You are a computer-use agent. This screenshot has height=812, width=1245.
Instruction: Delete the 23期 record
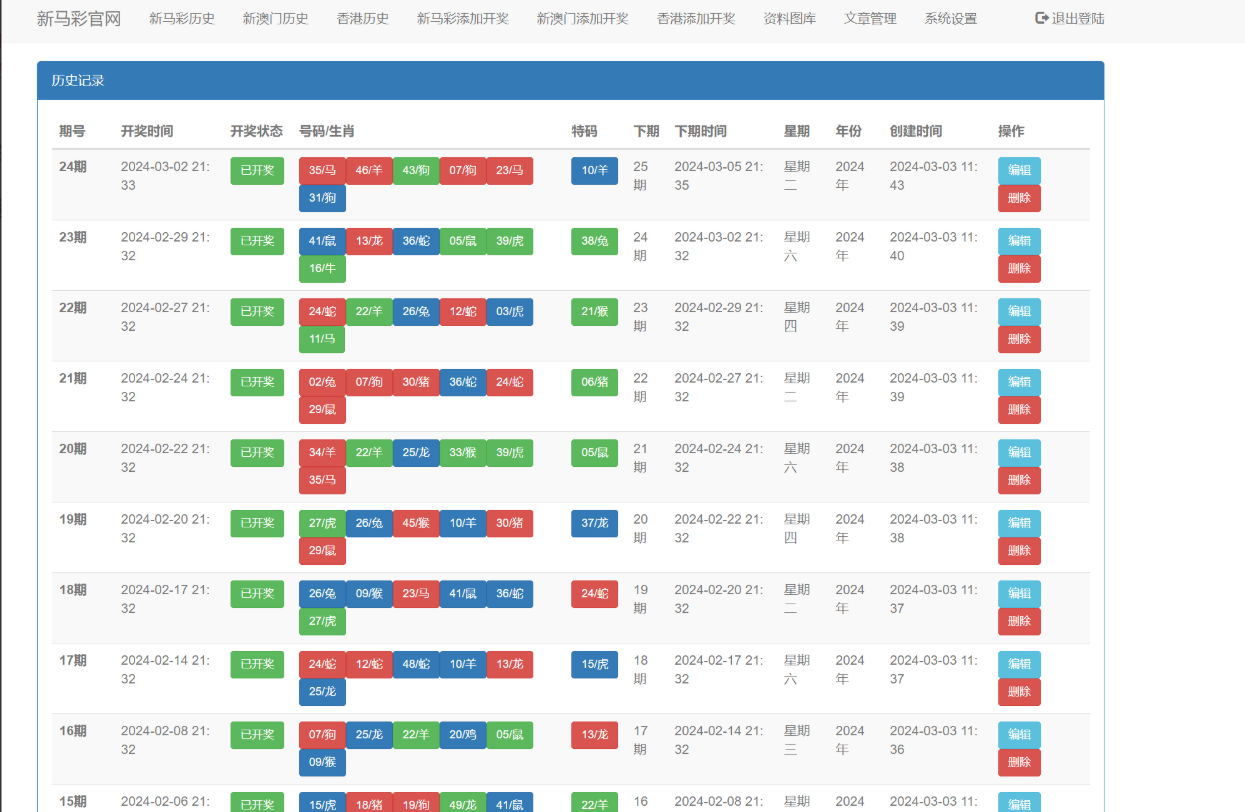point(1019,269)
